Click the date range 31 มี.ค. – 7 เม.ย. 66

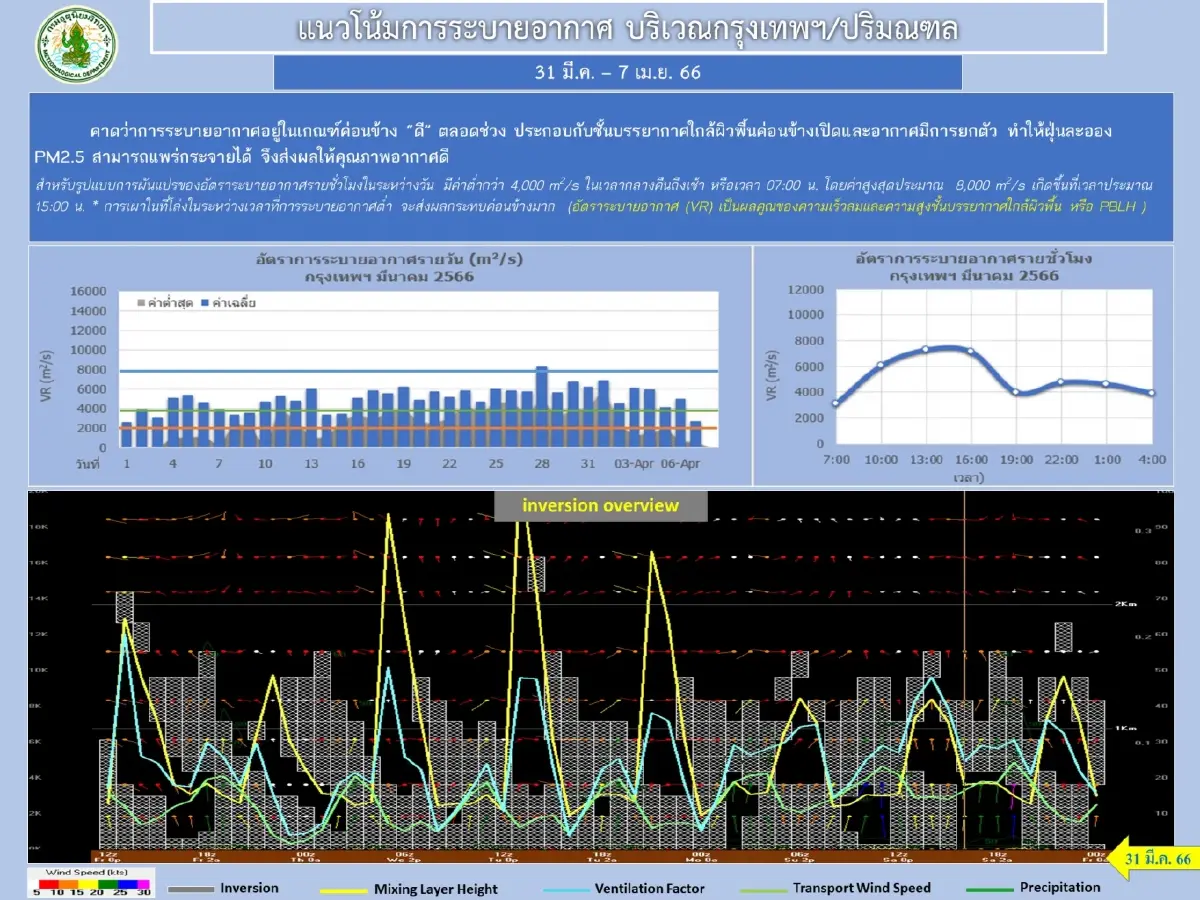(x=618, y=73)
